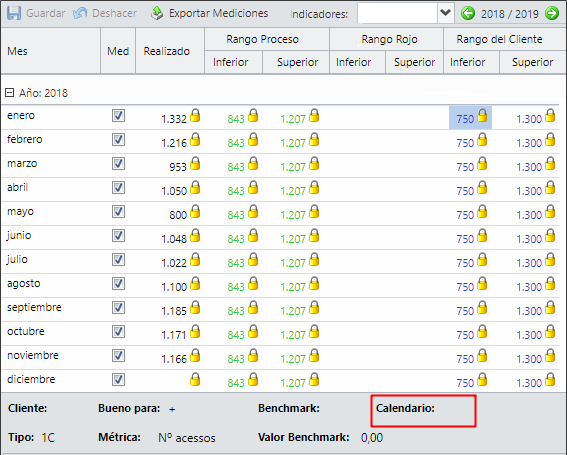Click the Exportar Mediciones export icon
The width and height of the screenshot is (567, 455).
pyautogui.click(x=157, y=13)
